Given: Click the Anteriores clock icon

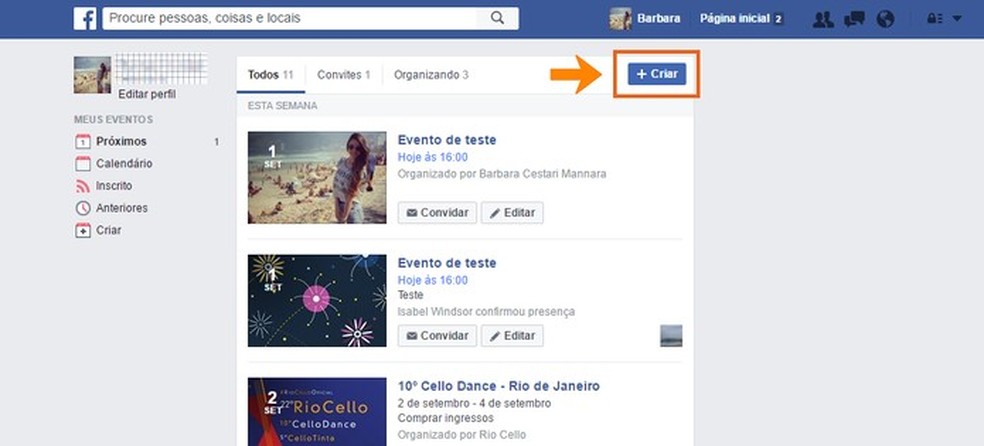Looking at the screenshot, I should click(83, 208).
